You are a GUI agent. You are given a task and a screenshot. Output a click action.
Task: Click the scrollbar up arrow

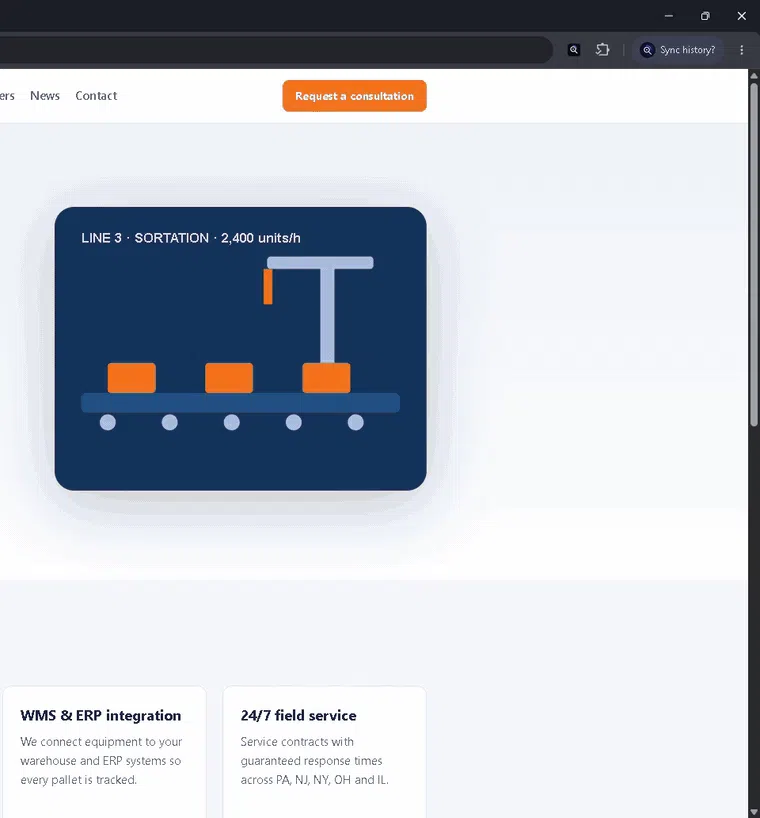(x=754, y=76)
